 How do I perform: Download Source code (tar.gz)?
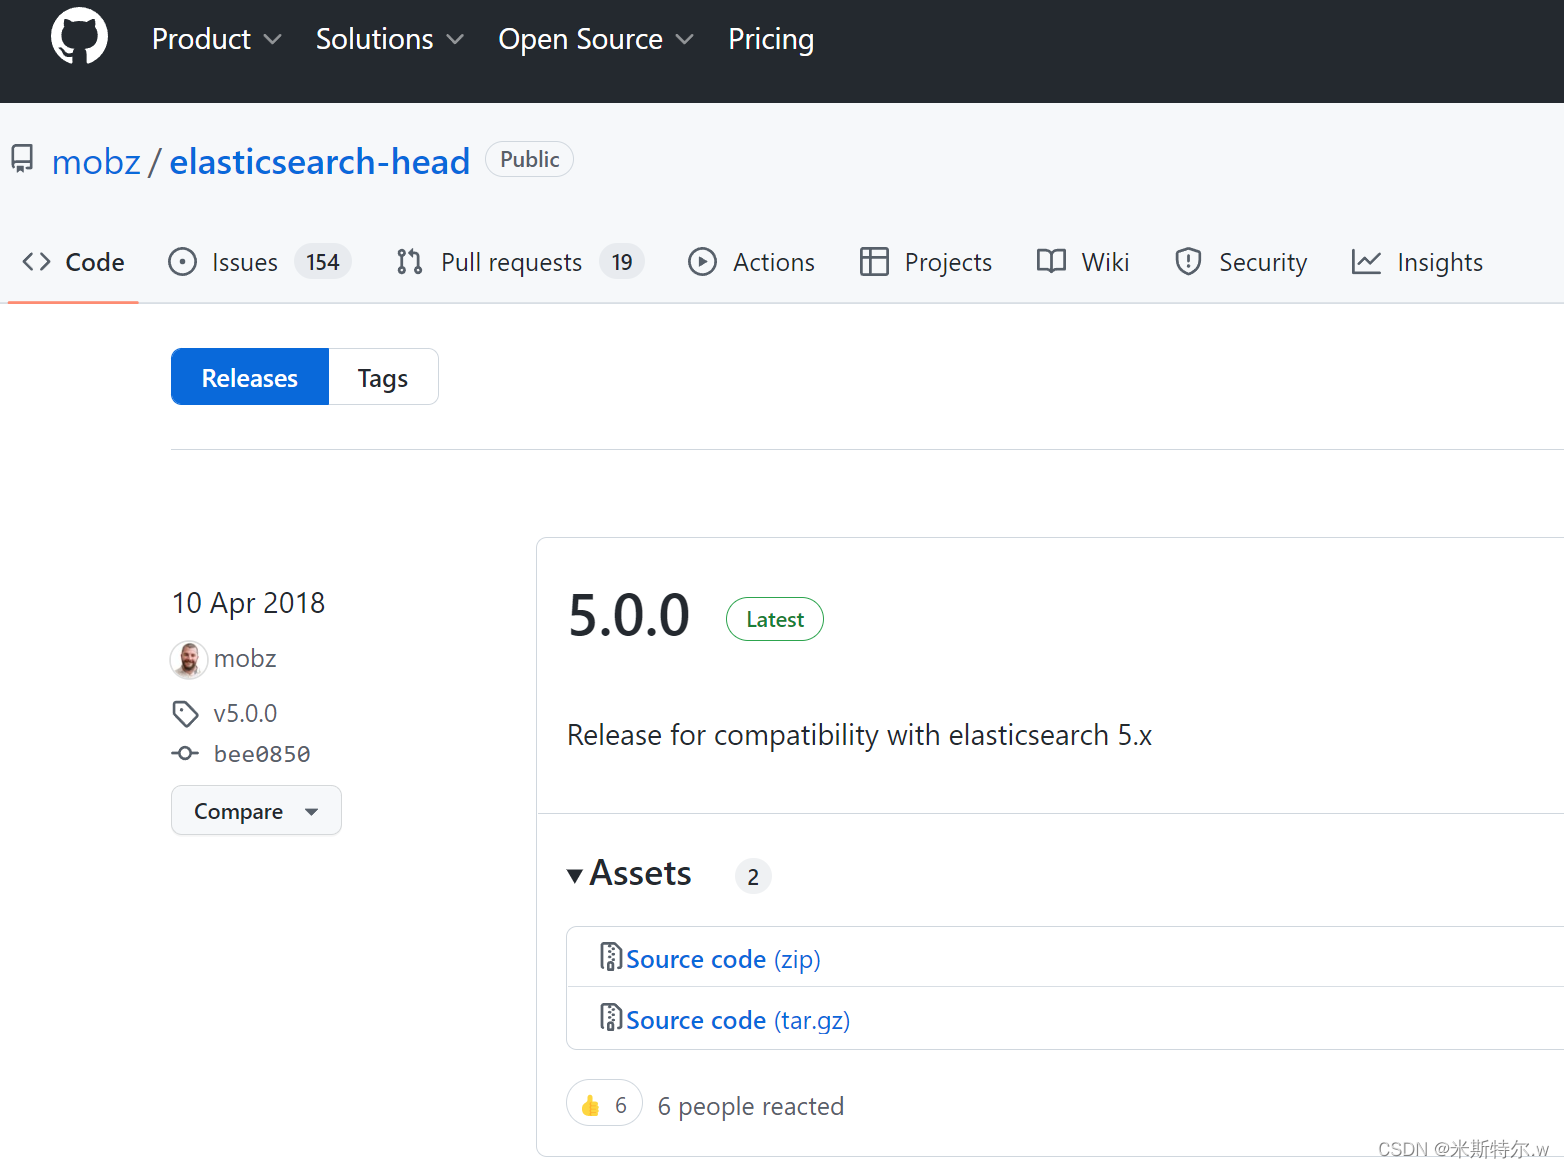click(x=738, y=1020)
